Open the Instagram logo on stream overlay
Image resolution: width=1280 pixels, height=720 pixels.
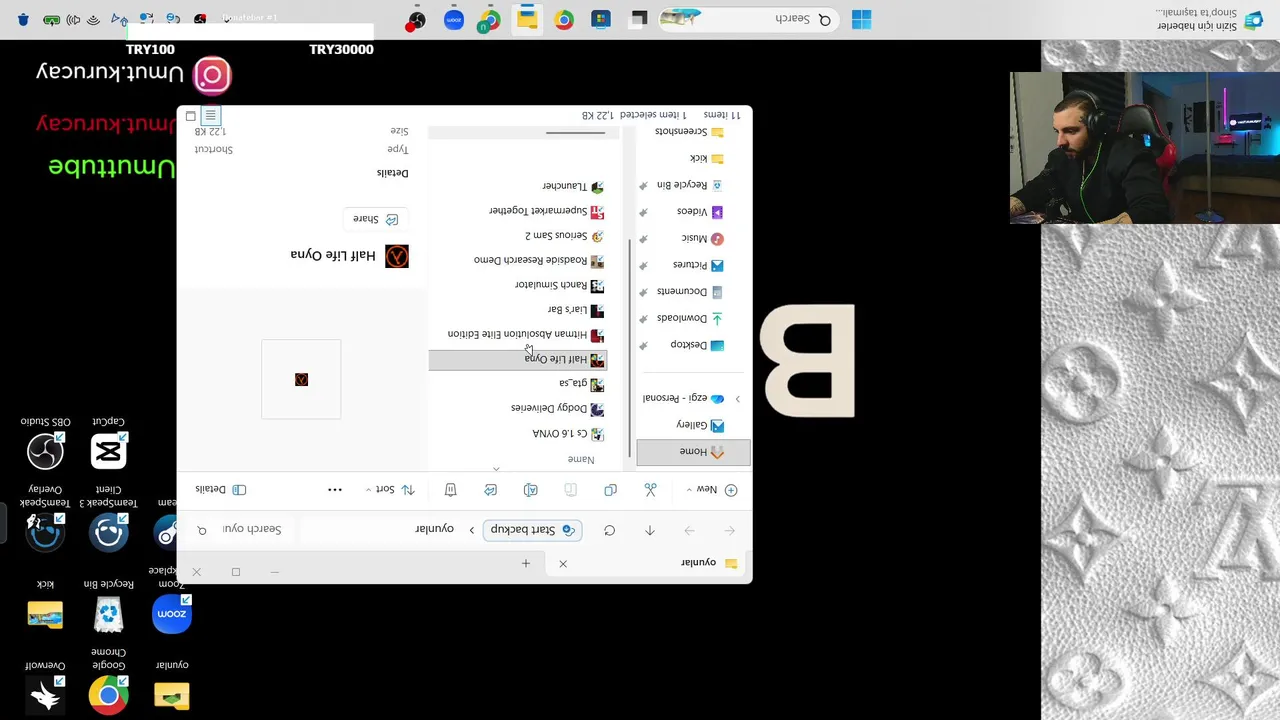coord(212,75)
